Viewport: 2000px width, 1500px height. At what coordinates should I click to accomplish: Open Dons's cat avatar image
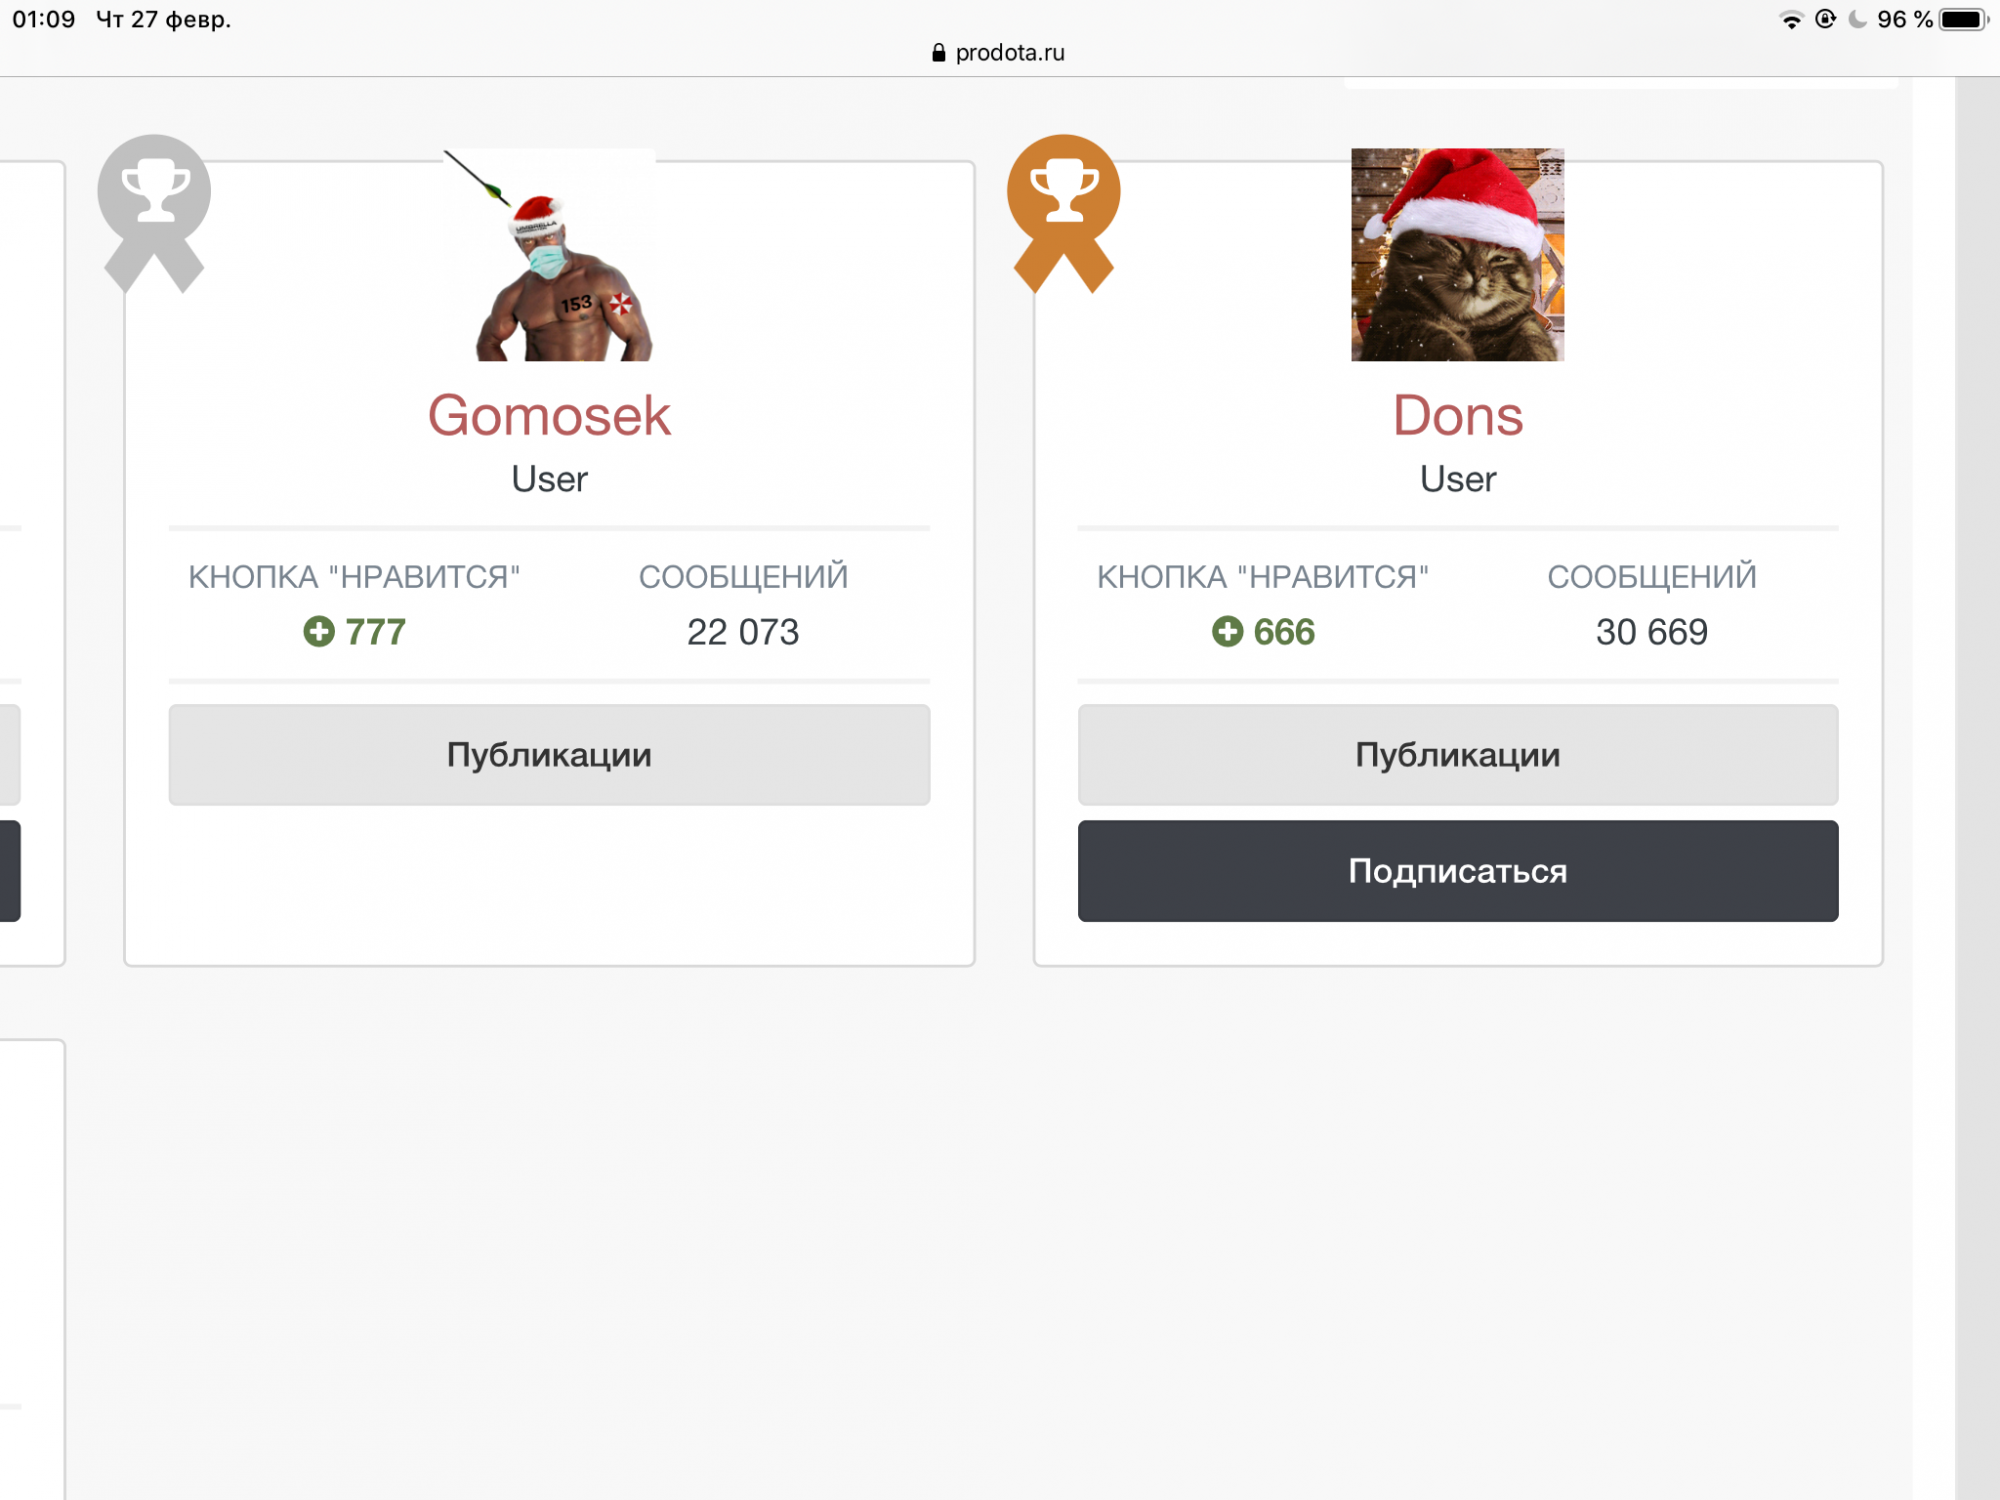tap(1457, 255)
